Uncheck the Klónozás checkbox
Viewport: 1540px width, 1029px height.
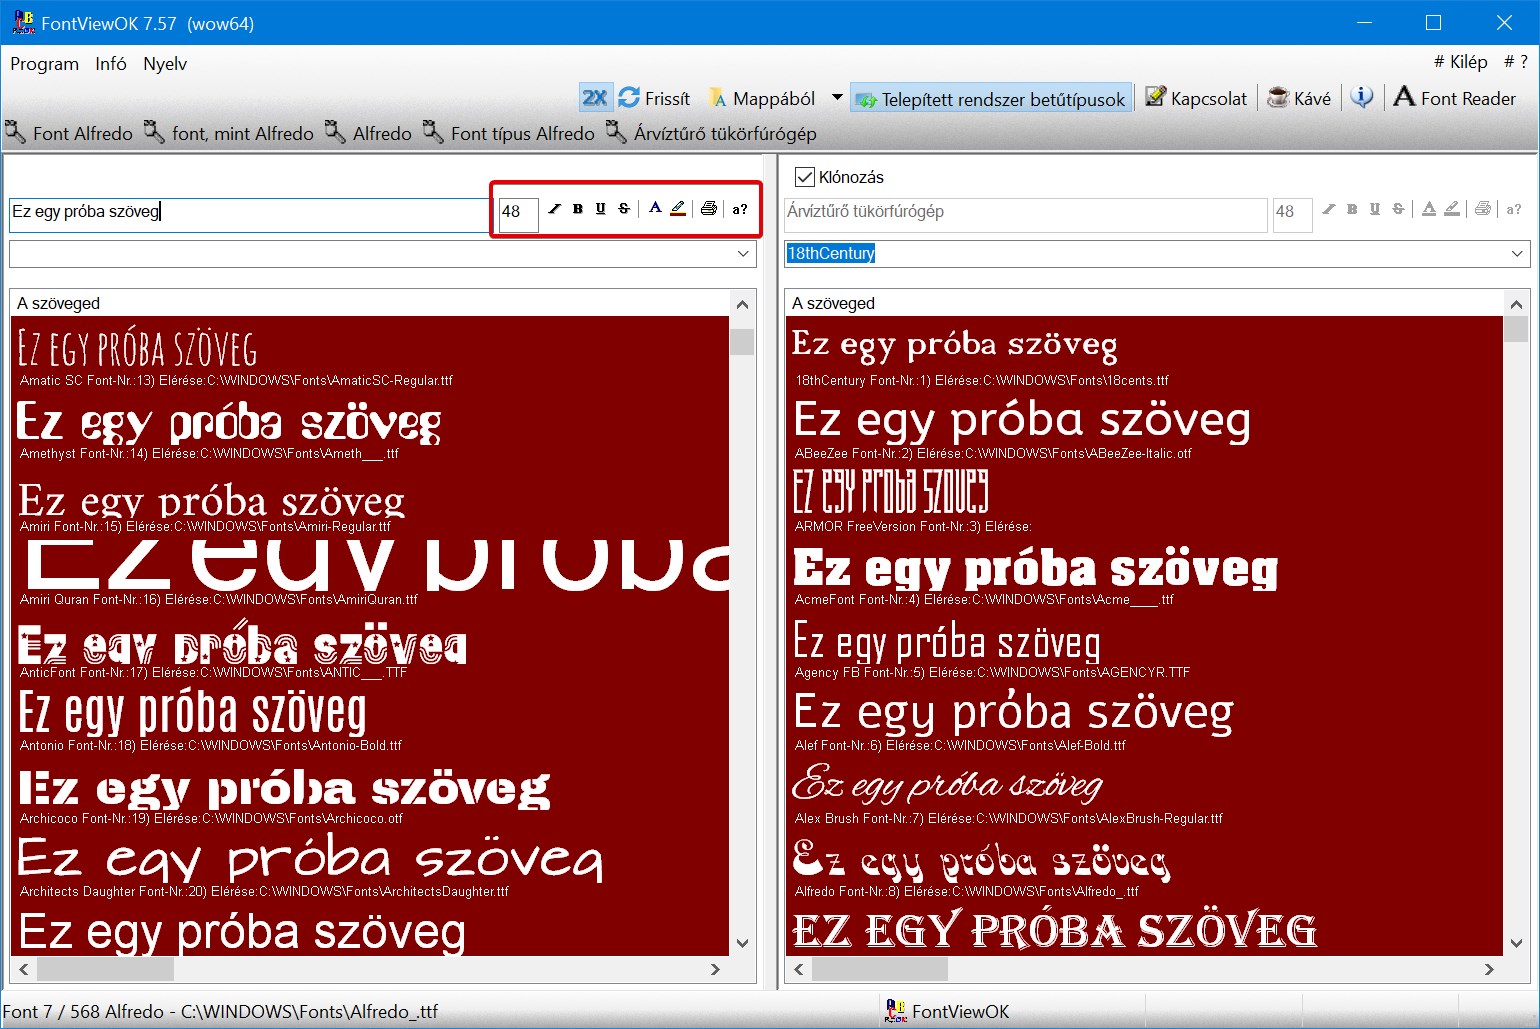coord(804,177)
